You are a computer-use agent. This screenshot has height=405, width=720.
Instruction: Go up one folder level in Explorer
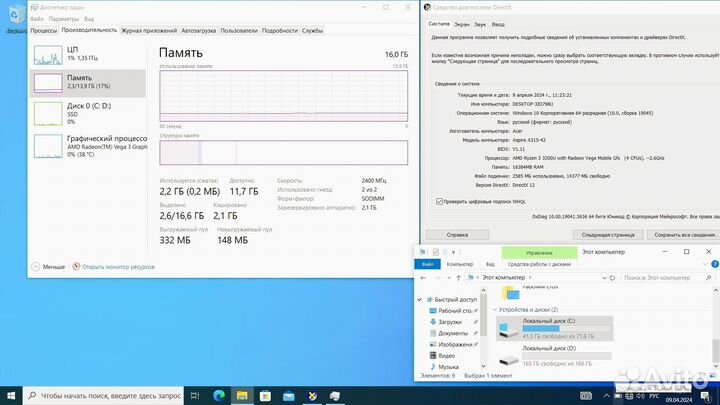coord(458,278)
